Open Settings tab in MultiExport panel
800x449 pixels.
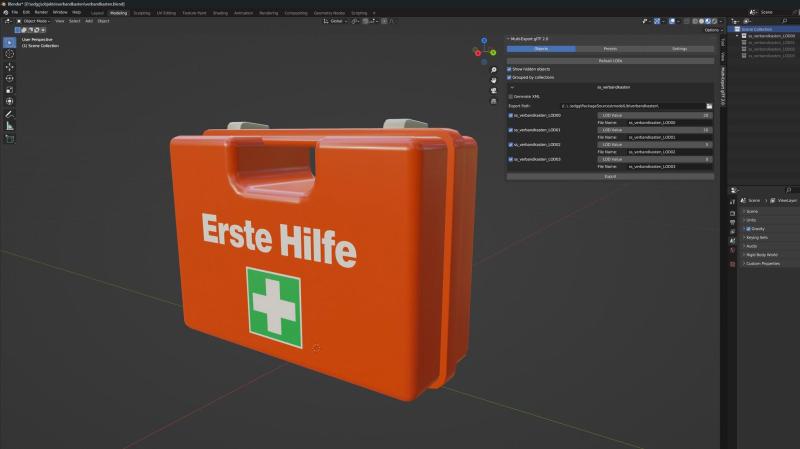tap(680, 49)
